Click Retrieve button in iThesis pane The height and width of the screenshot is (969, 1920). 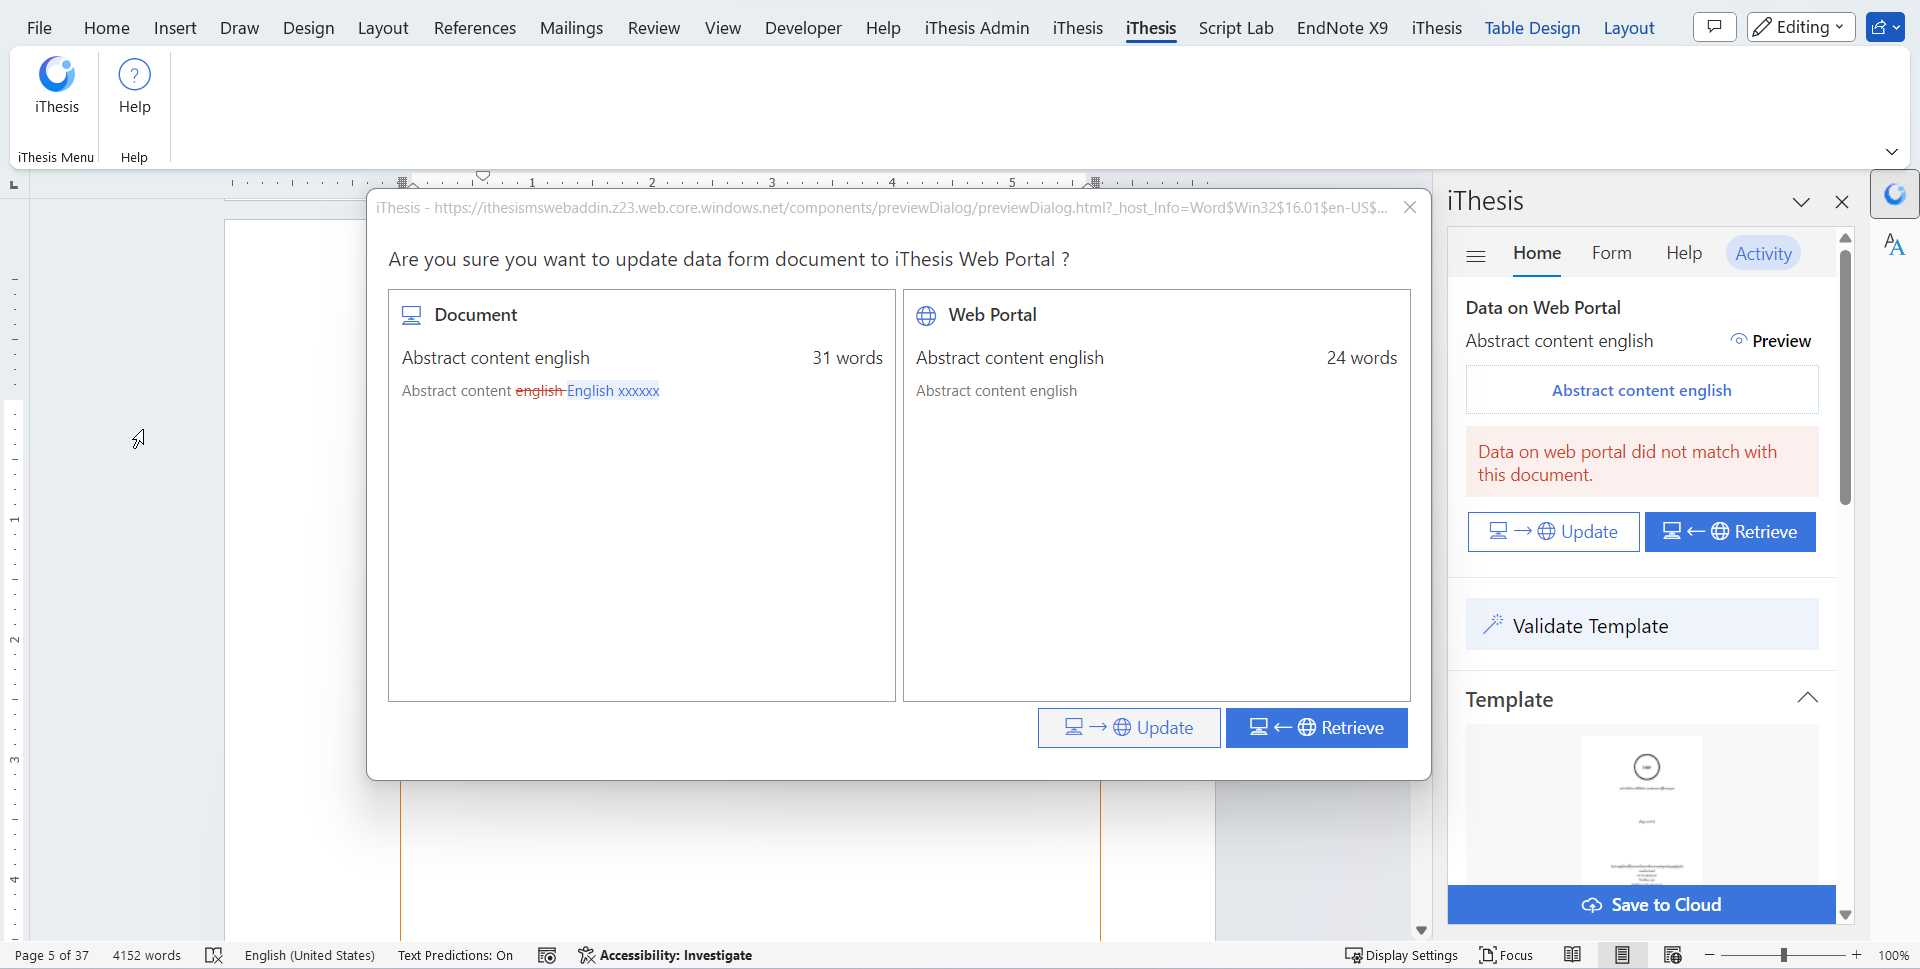1730,532
